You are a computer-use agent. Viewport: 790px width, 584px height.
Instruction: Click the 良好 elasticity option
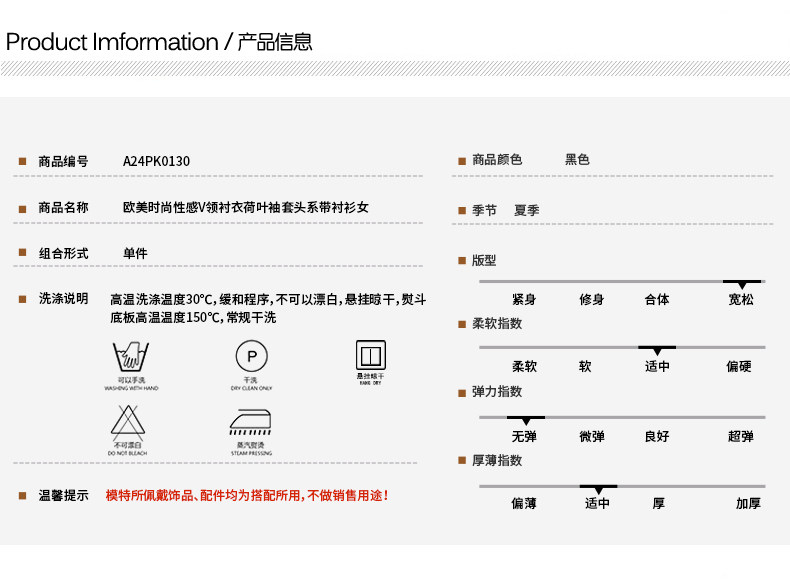click(657, 436)
